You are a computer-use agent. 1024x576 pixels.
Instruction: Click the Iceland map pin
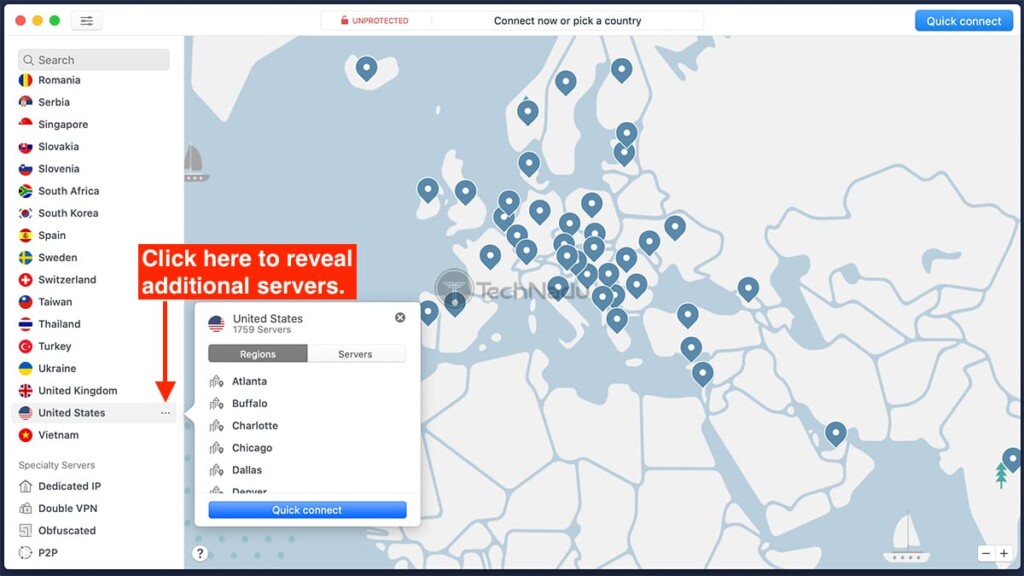366,68
